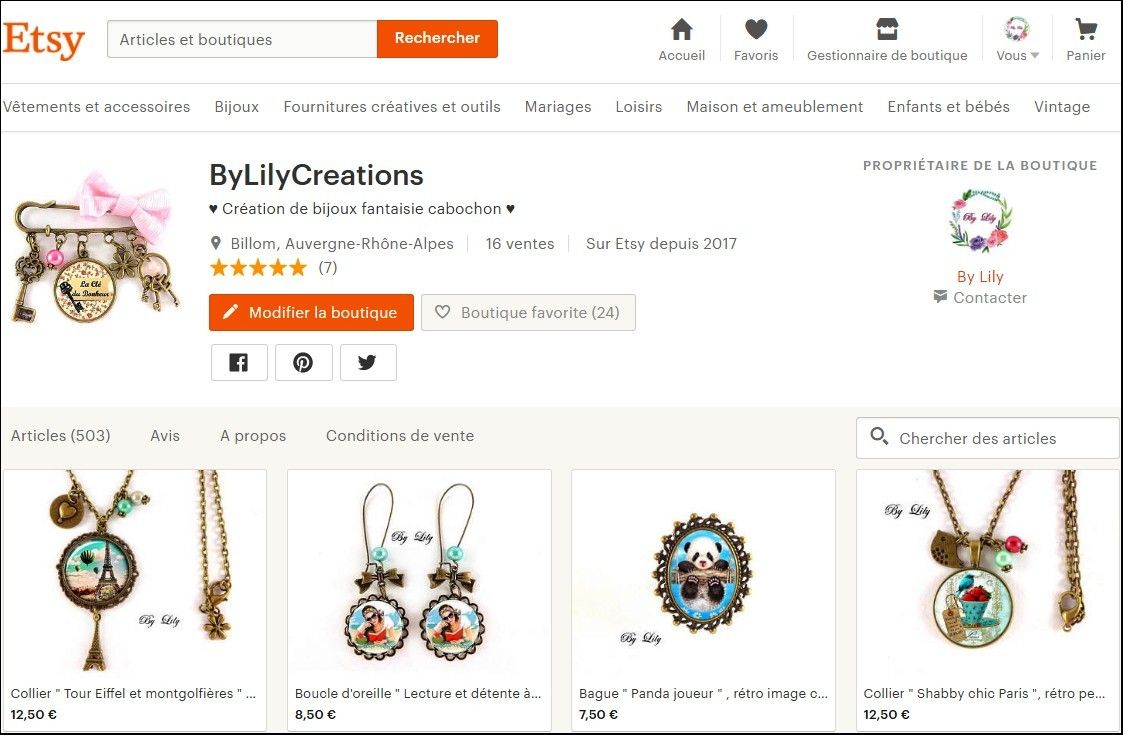This screenshot has width=1123, height=735.
Task: Expand the Vous account dropdown
Action: 1018,40
